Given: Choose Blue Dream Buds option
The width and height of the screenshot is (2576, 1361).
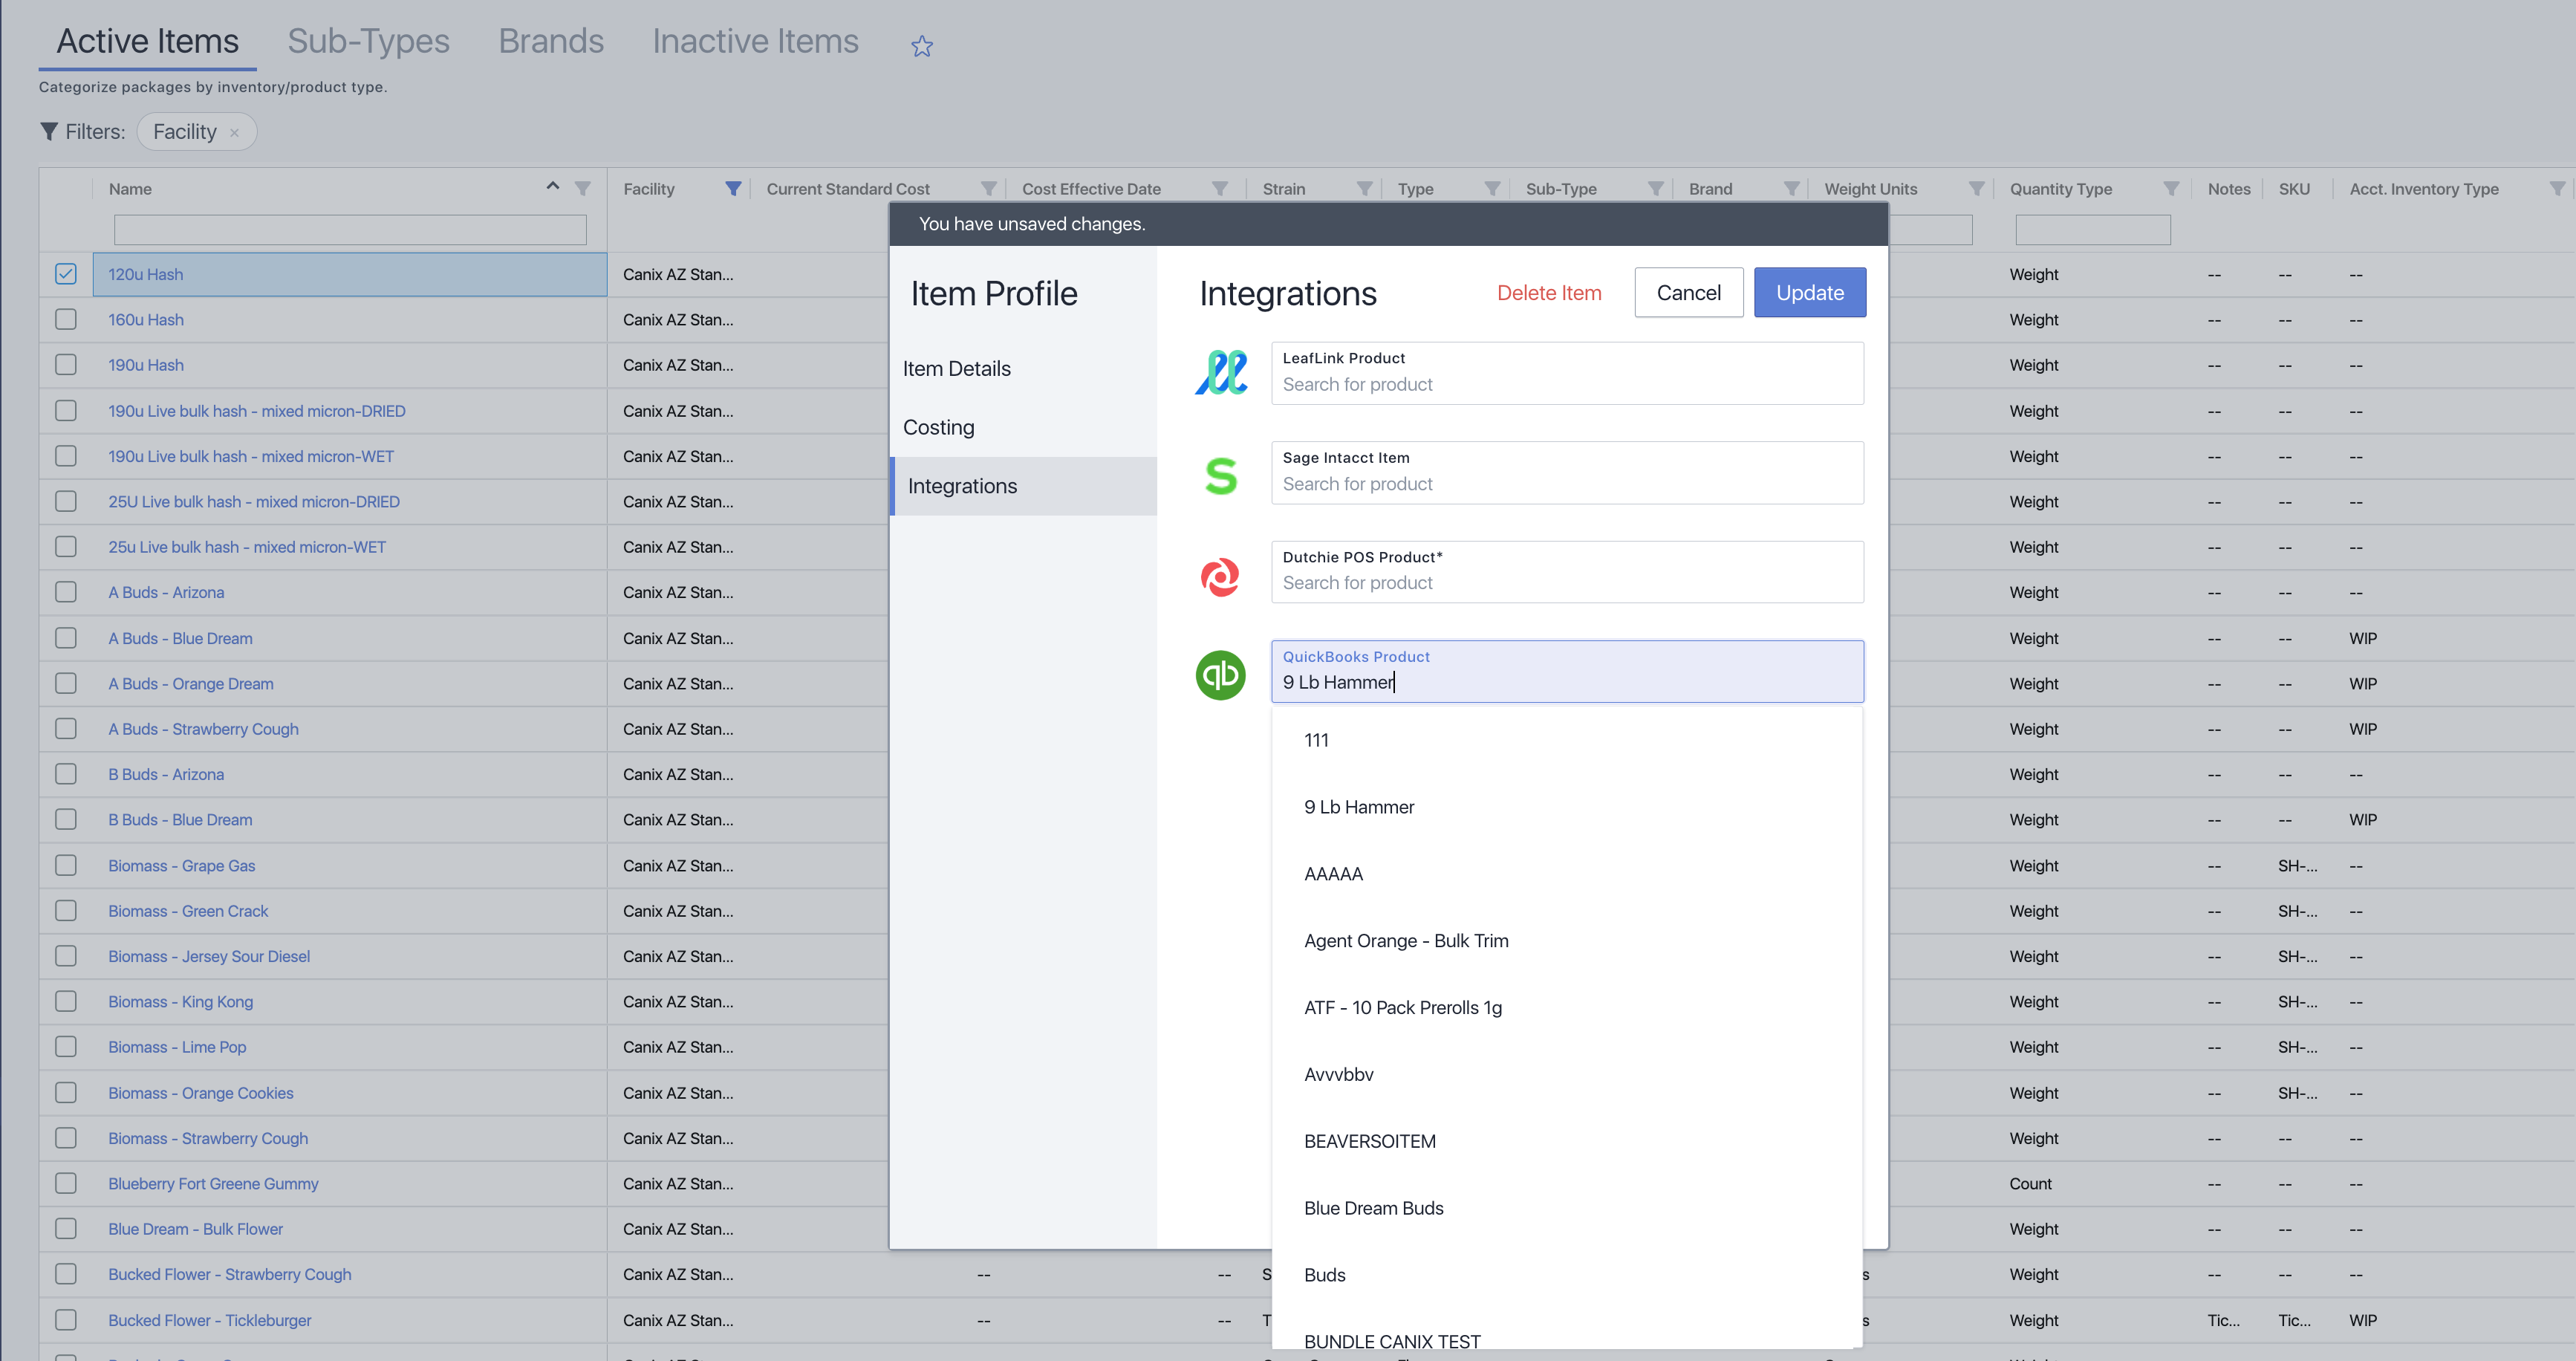Looking at the screenshot, I should 1567,1208.
